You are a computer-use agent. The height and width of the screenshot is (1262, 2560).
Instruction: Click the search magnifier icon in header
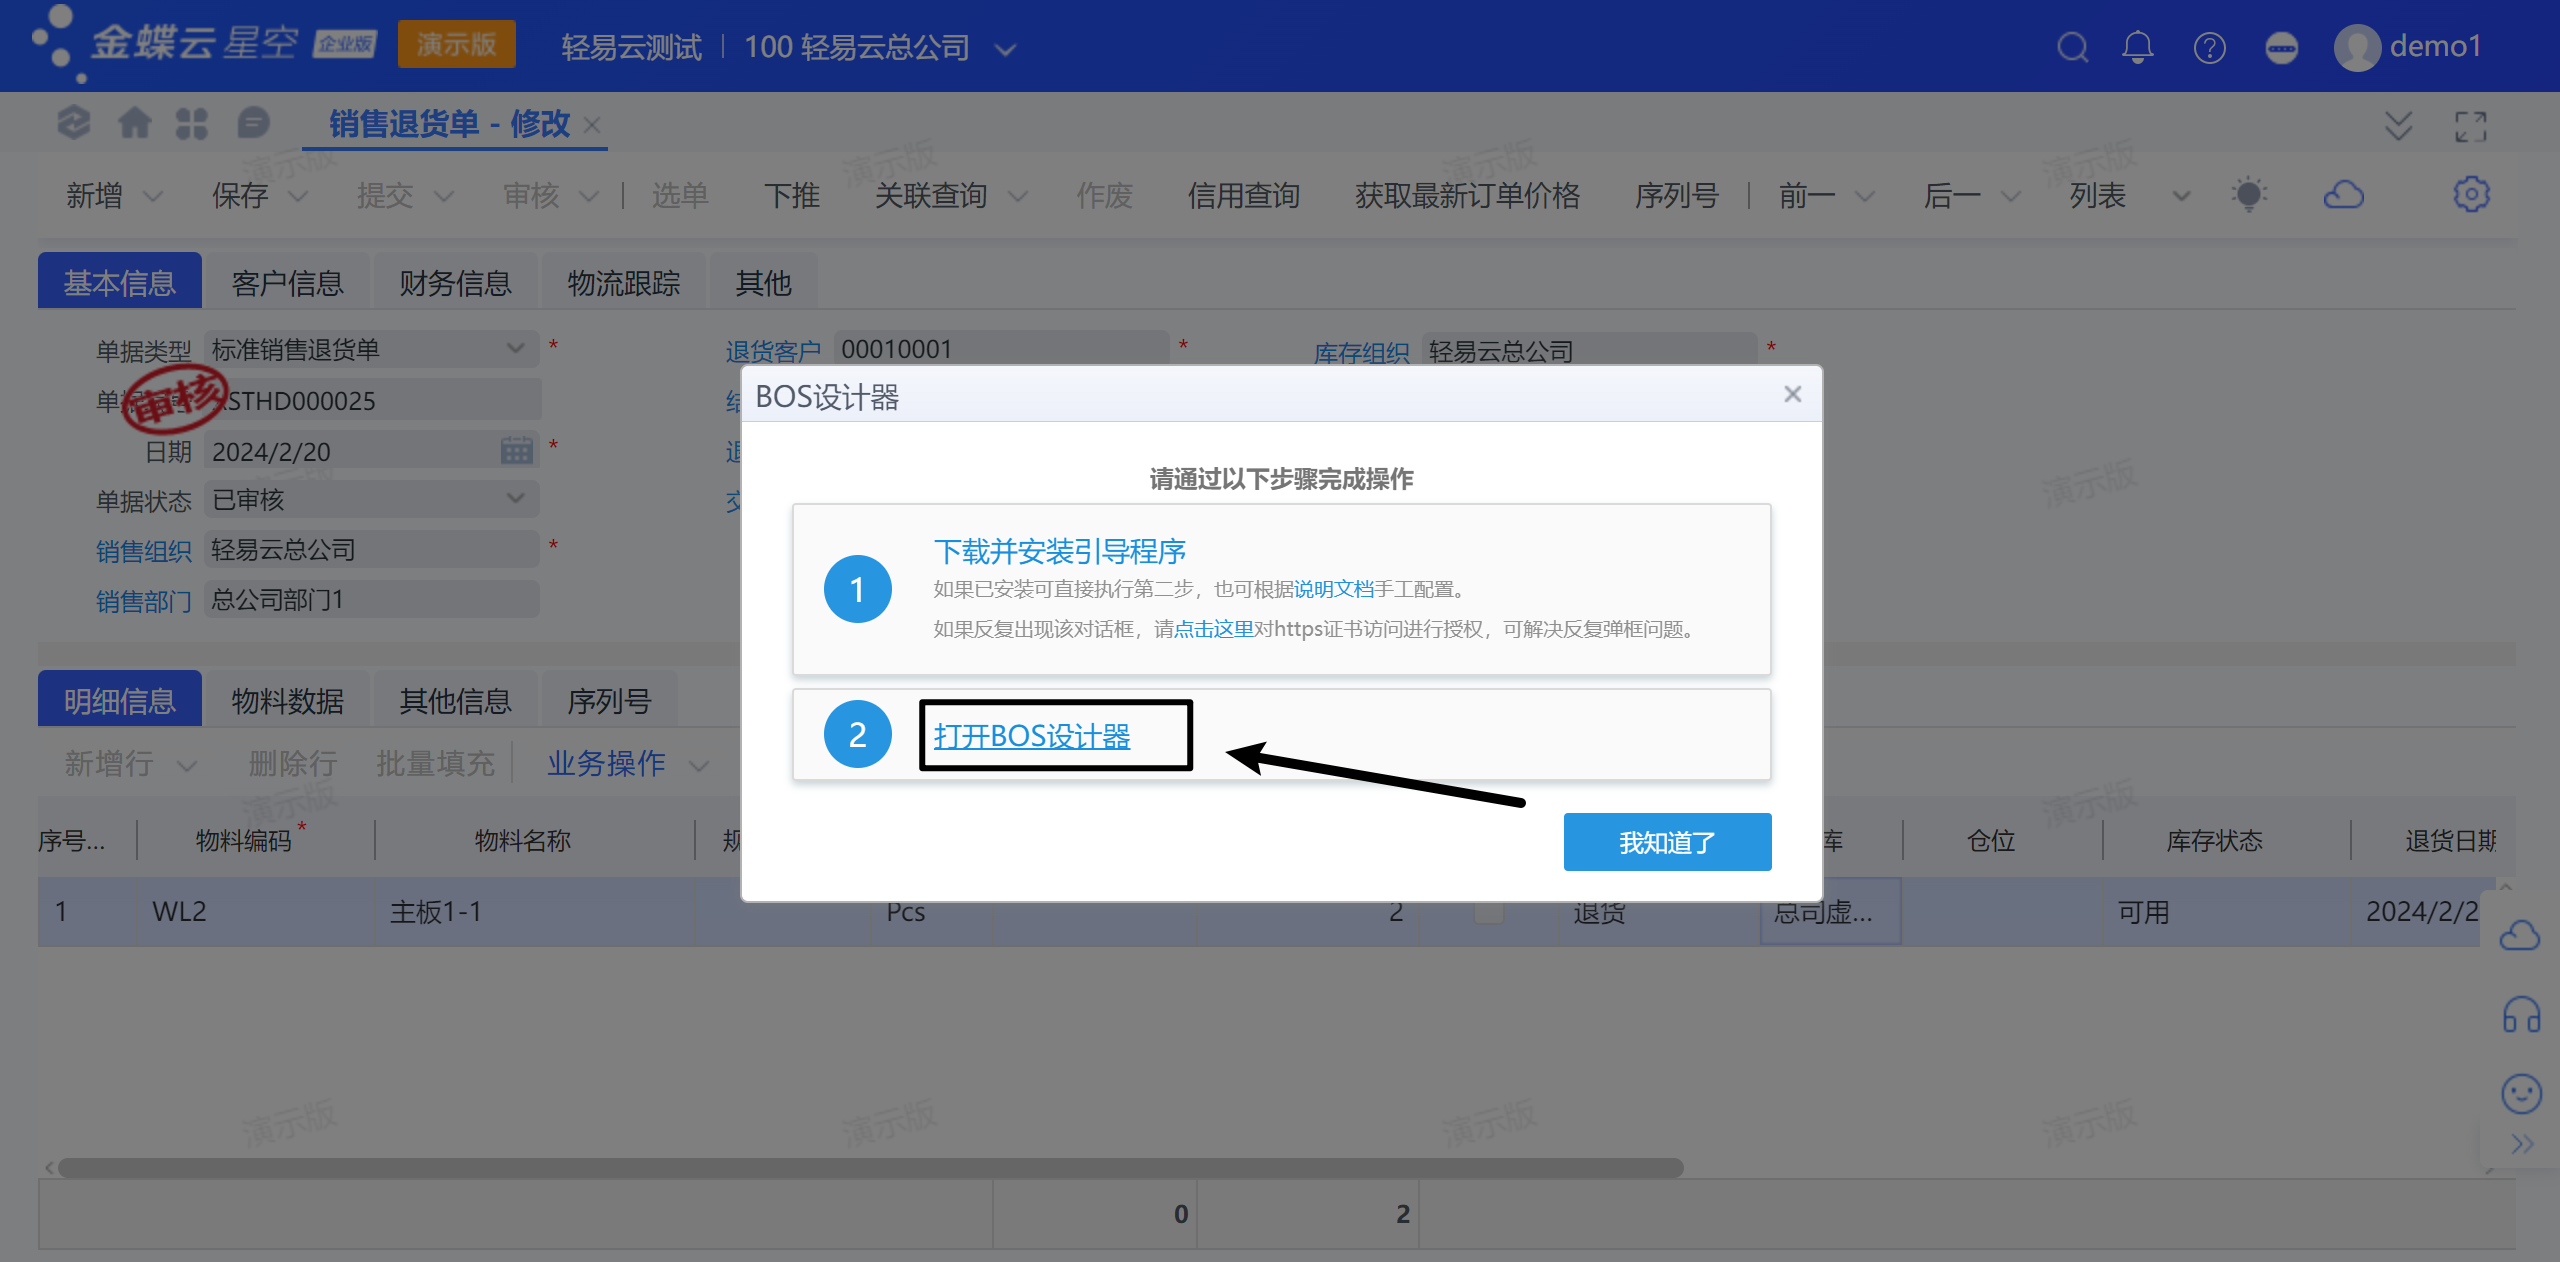point(2072,47)
